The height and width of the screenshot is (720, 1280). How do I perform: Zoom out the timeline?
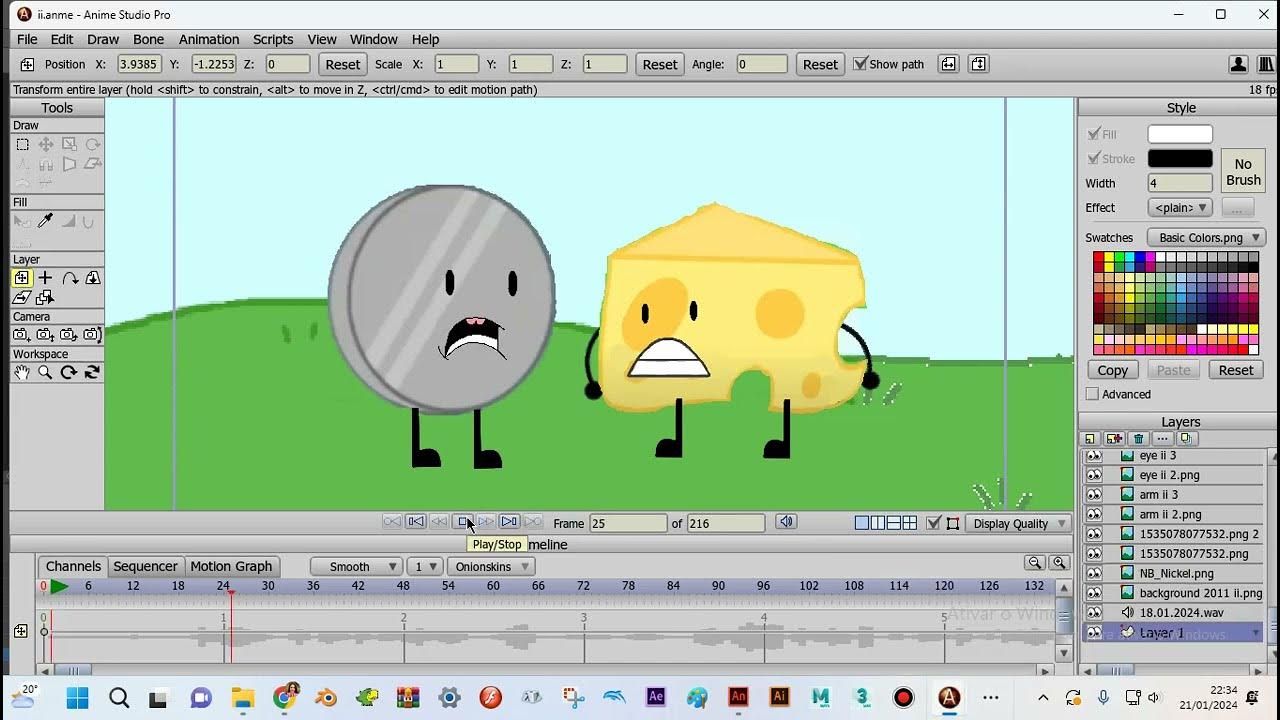point(1036,563)
